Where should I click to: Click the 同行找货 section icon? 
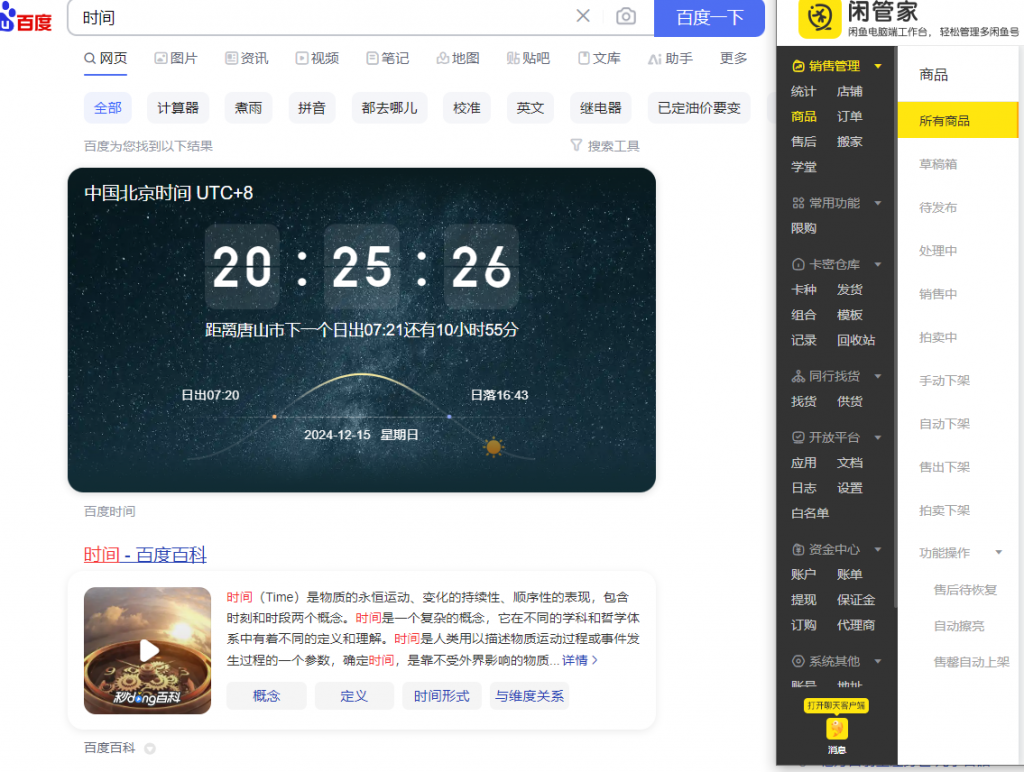798,376
